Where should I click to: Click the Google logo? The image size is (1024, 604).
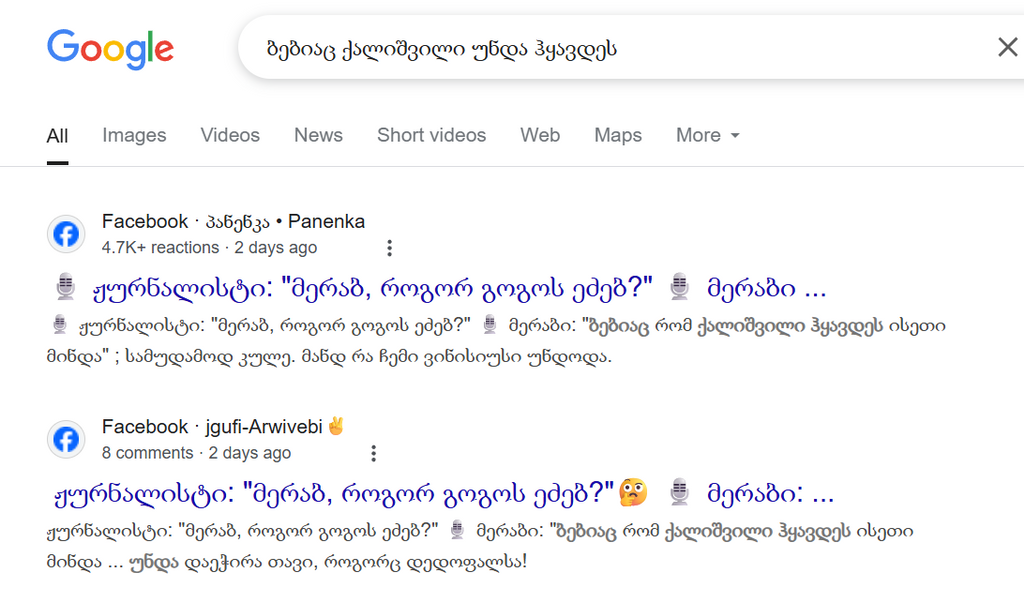coord(110,49)
